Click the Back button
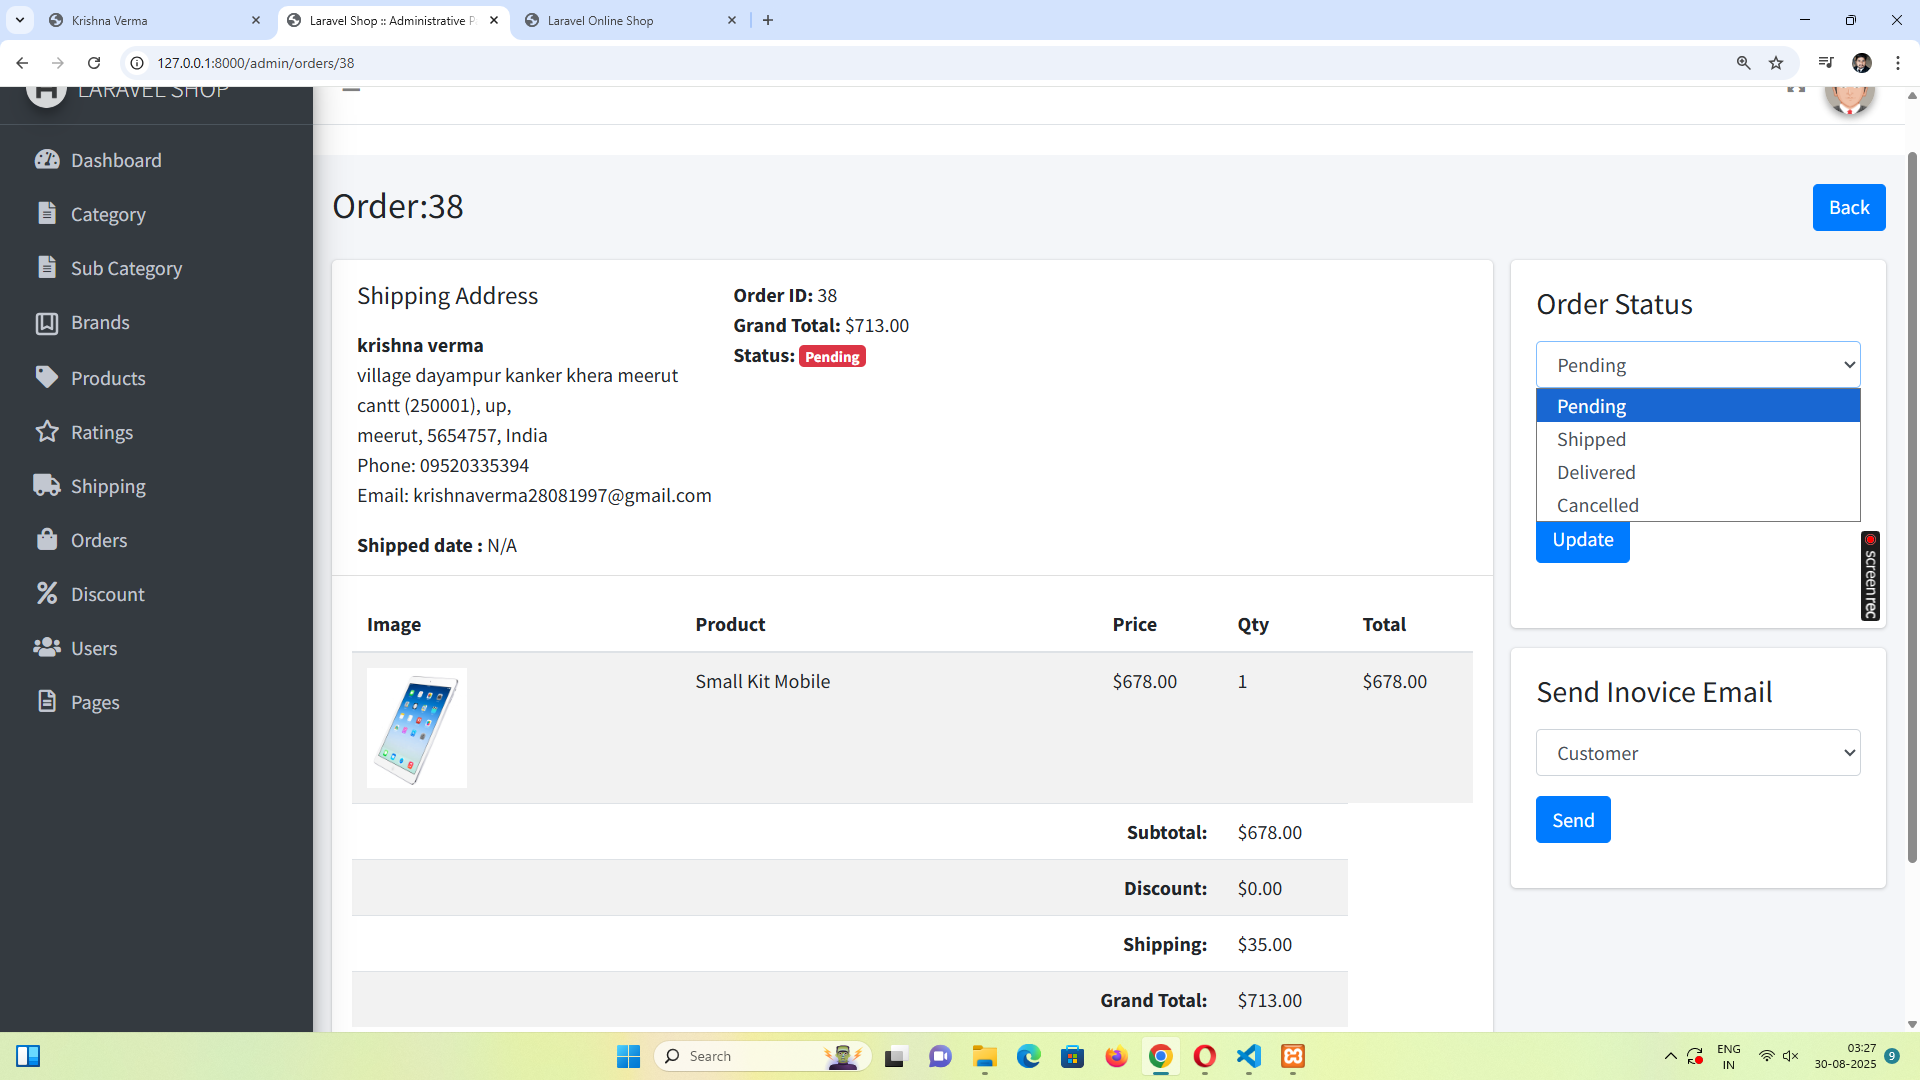 tap(1849, 207)
